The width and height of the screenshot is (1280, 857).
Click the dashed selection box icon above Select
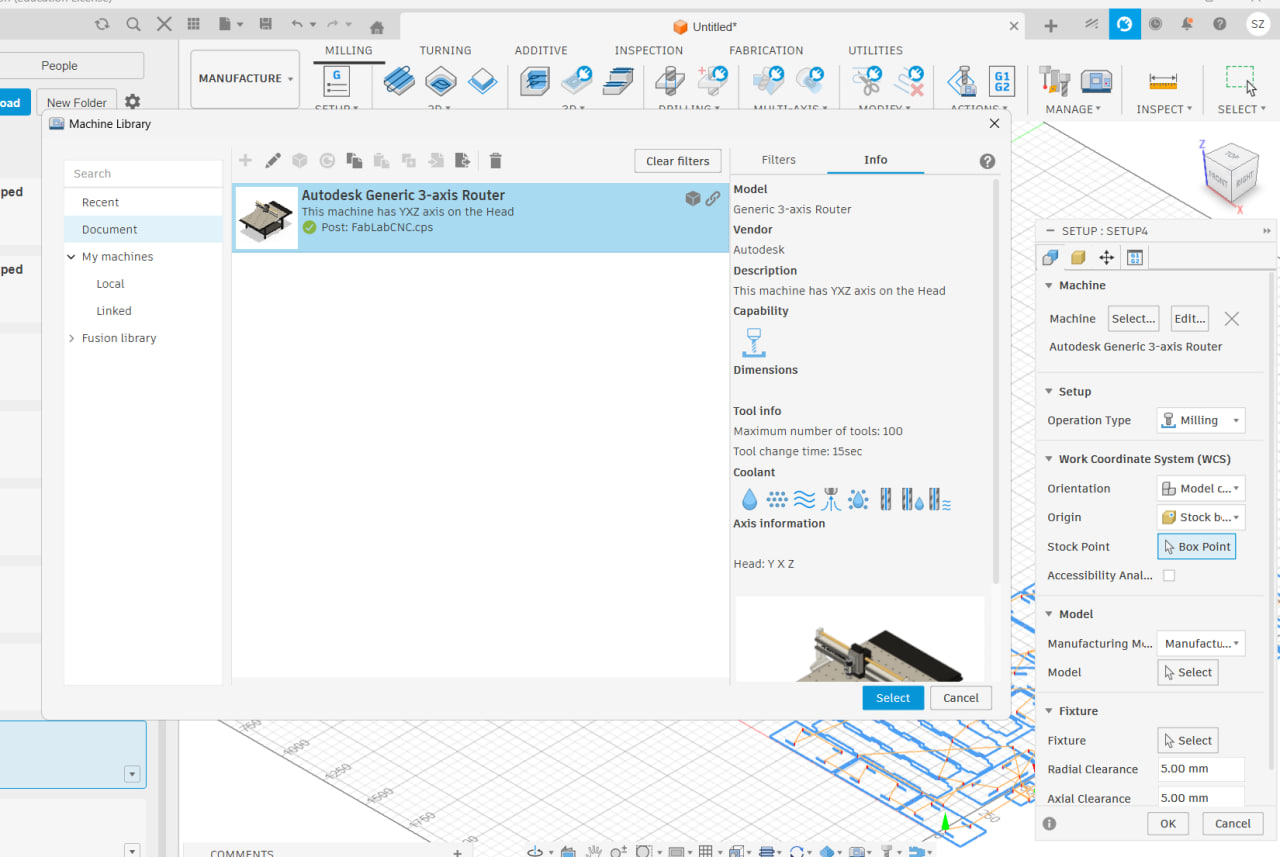(x=1240, y=80)
